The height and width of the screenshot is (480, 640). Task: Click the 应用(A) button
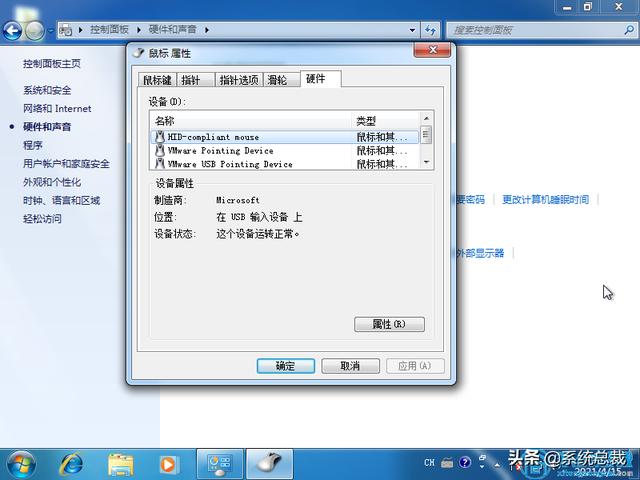[x=415, y=366]
